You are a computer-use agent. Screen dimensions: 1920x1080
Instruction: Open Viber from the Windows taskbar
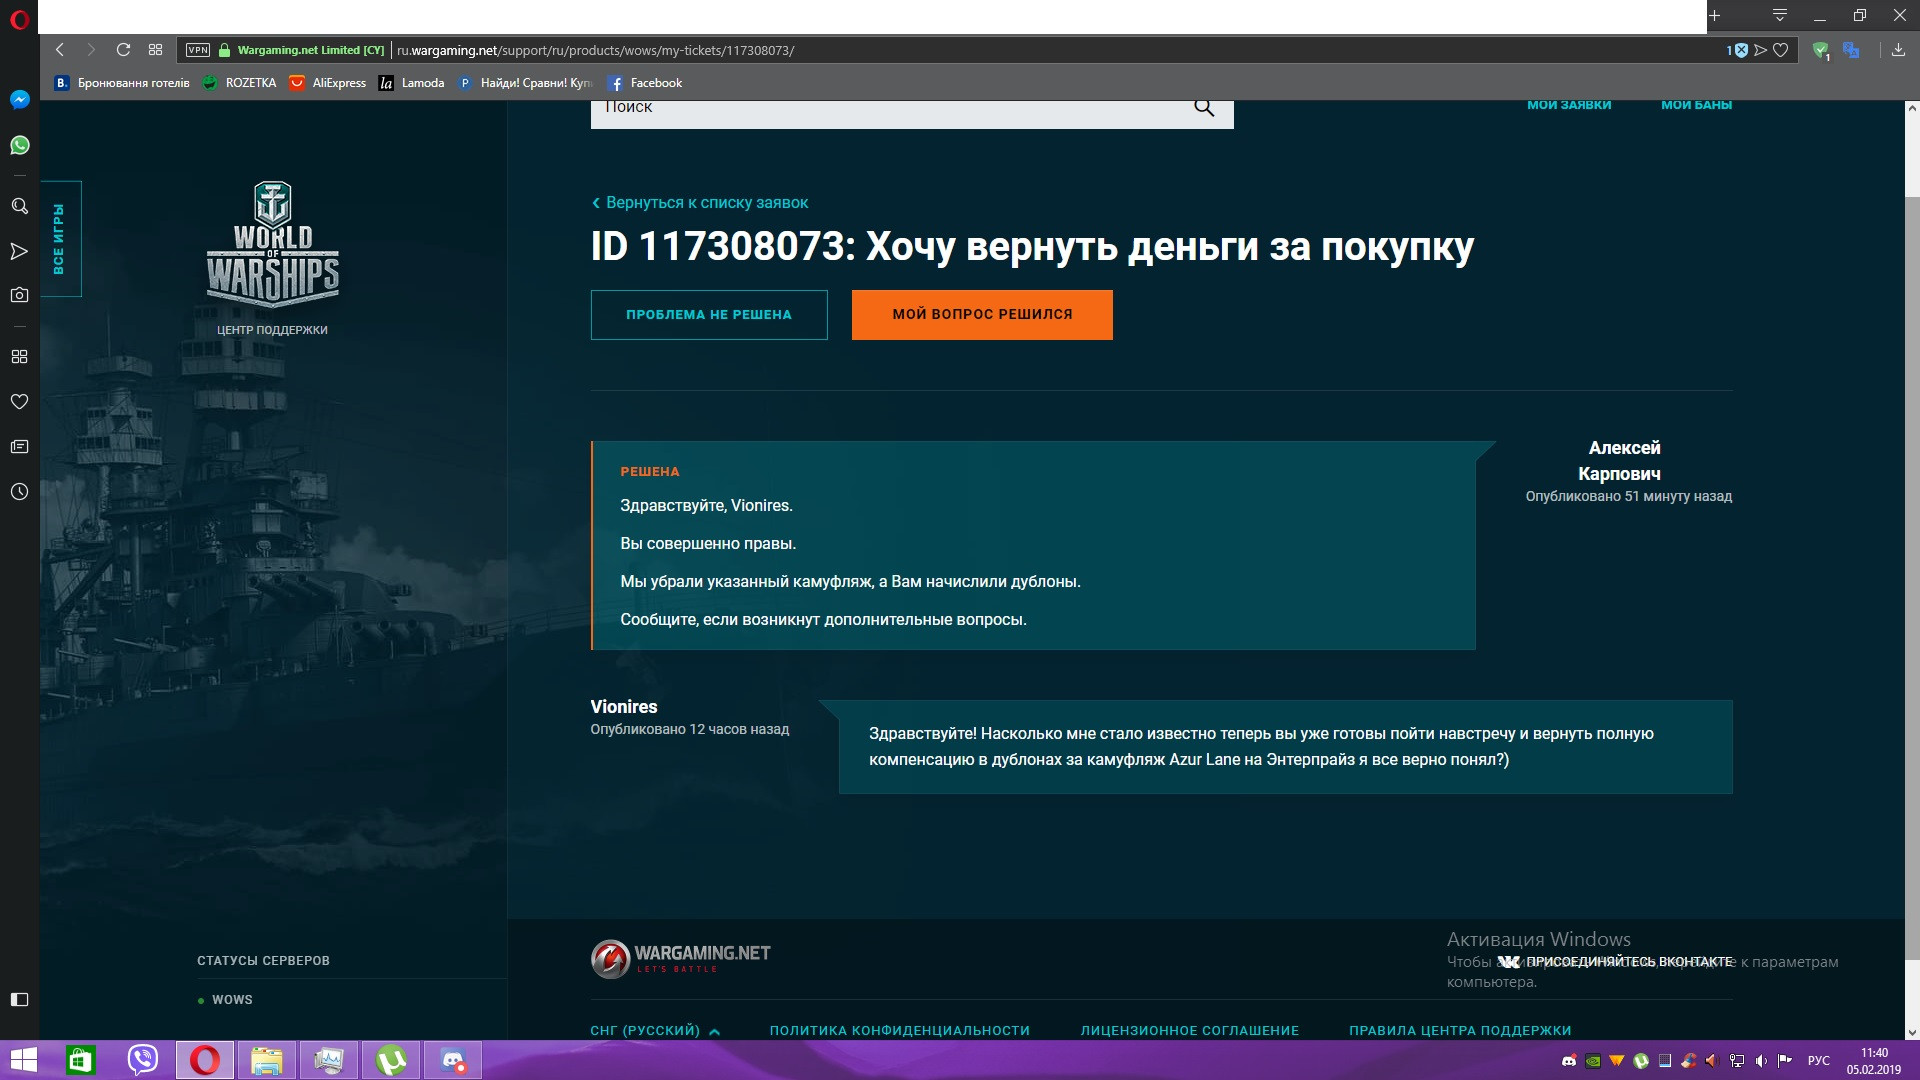(x=142, y=1060)
